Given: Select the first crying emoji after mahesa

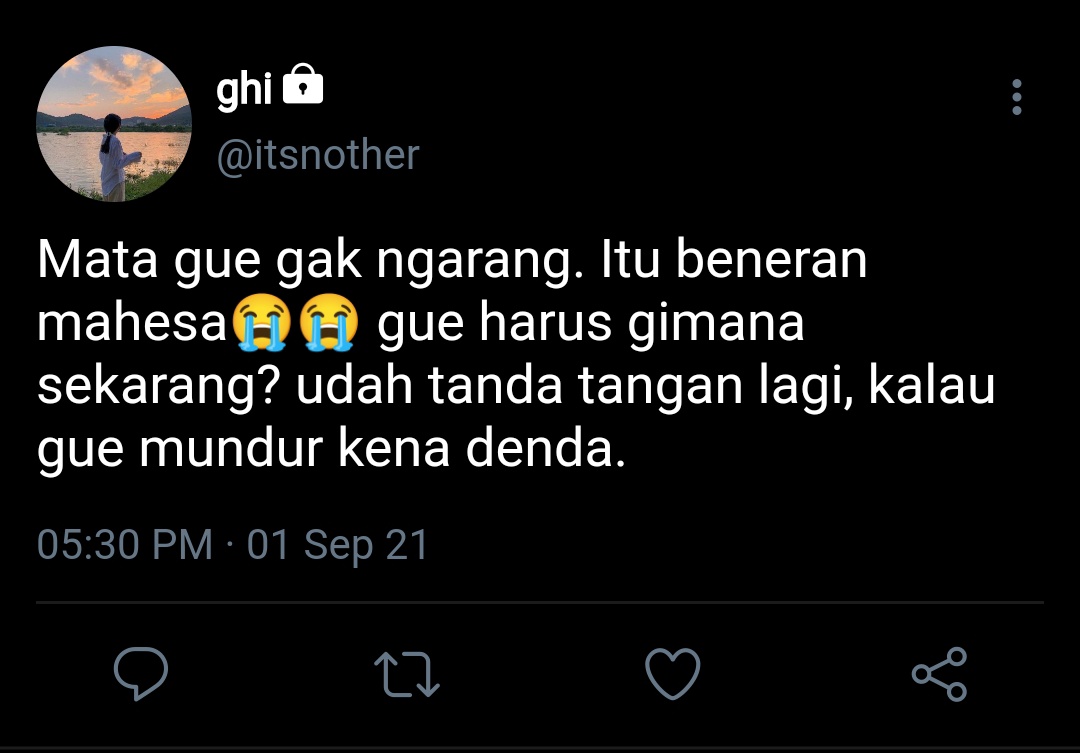Looking at the screenshot, I should [x=261, y=322].
